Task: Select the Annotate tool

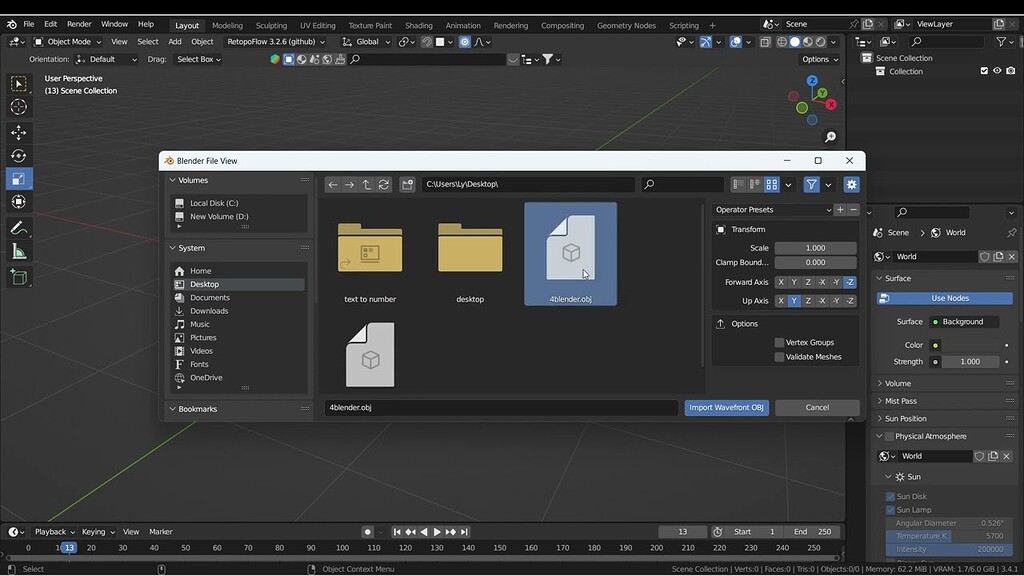Action: pyautogui.click(x=18, y=225)
